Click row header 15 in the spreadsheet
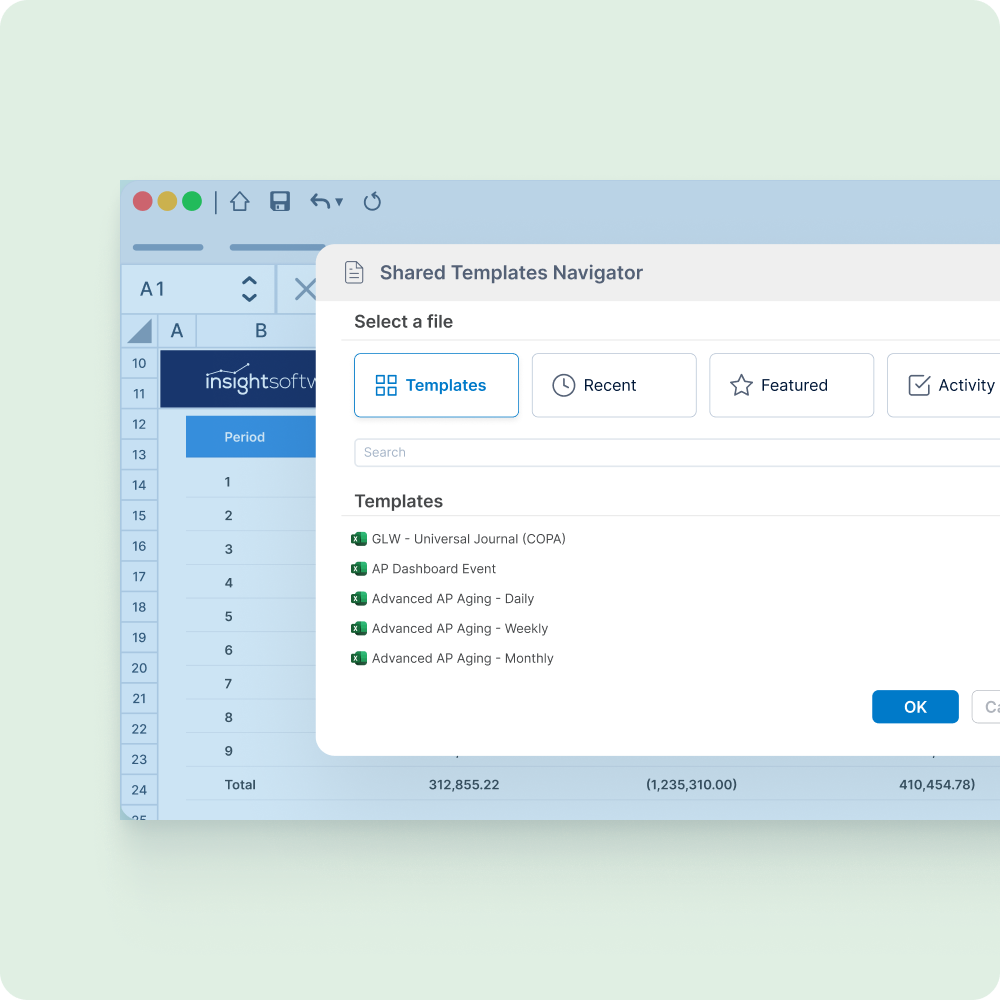The image size is (1000, 1000). pyautogui.click(x=139, y=515)
